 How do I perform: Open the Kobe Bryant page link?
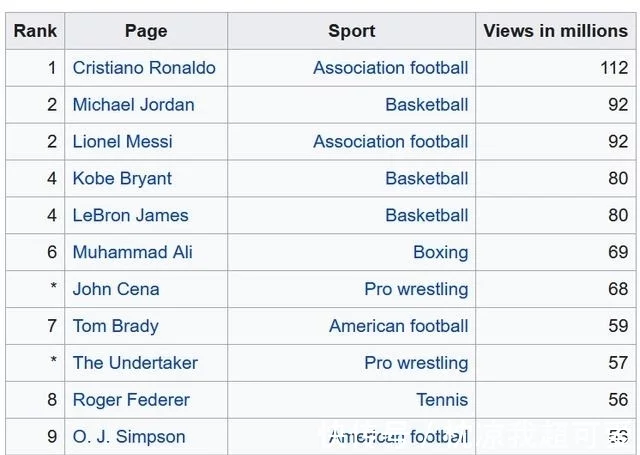122,179
